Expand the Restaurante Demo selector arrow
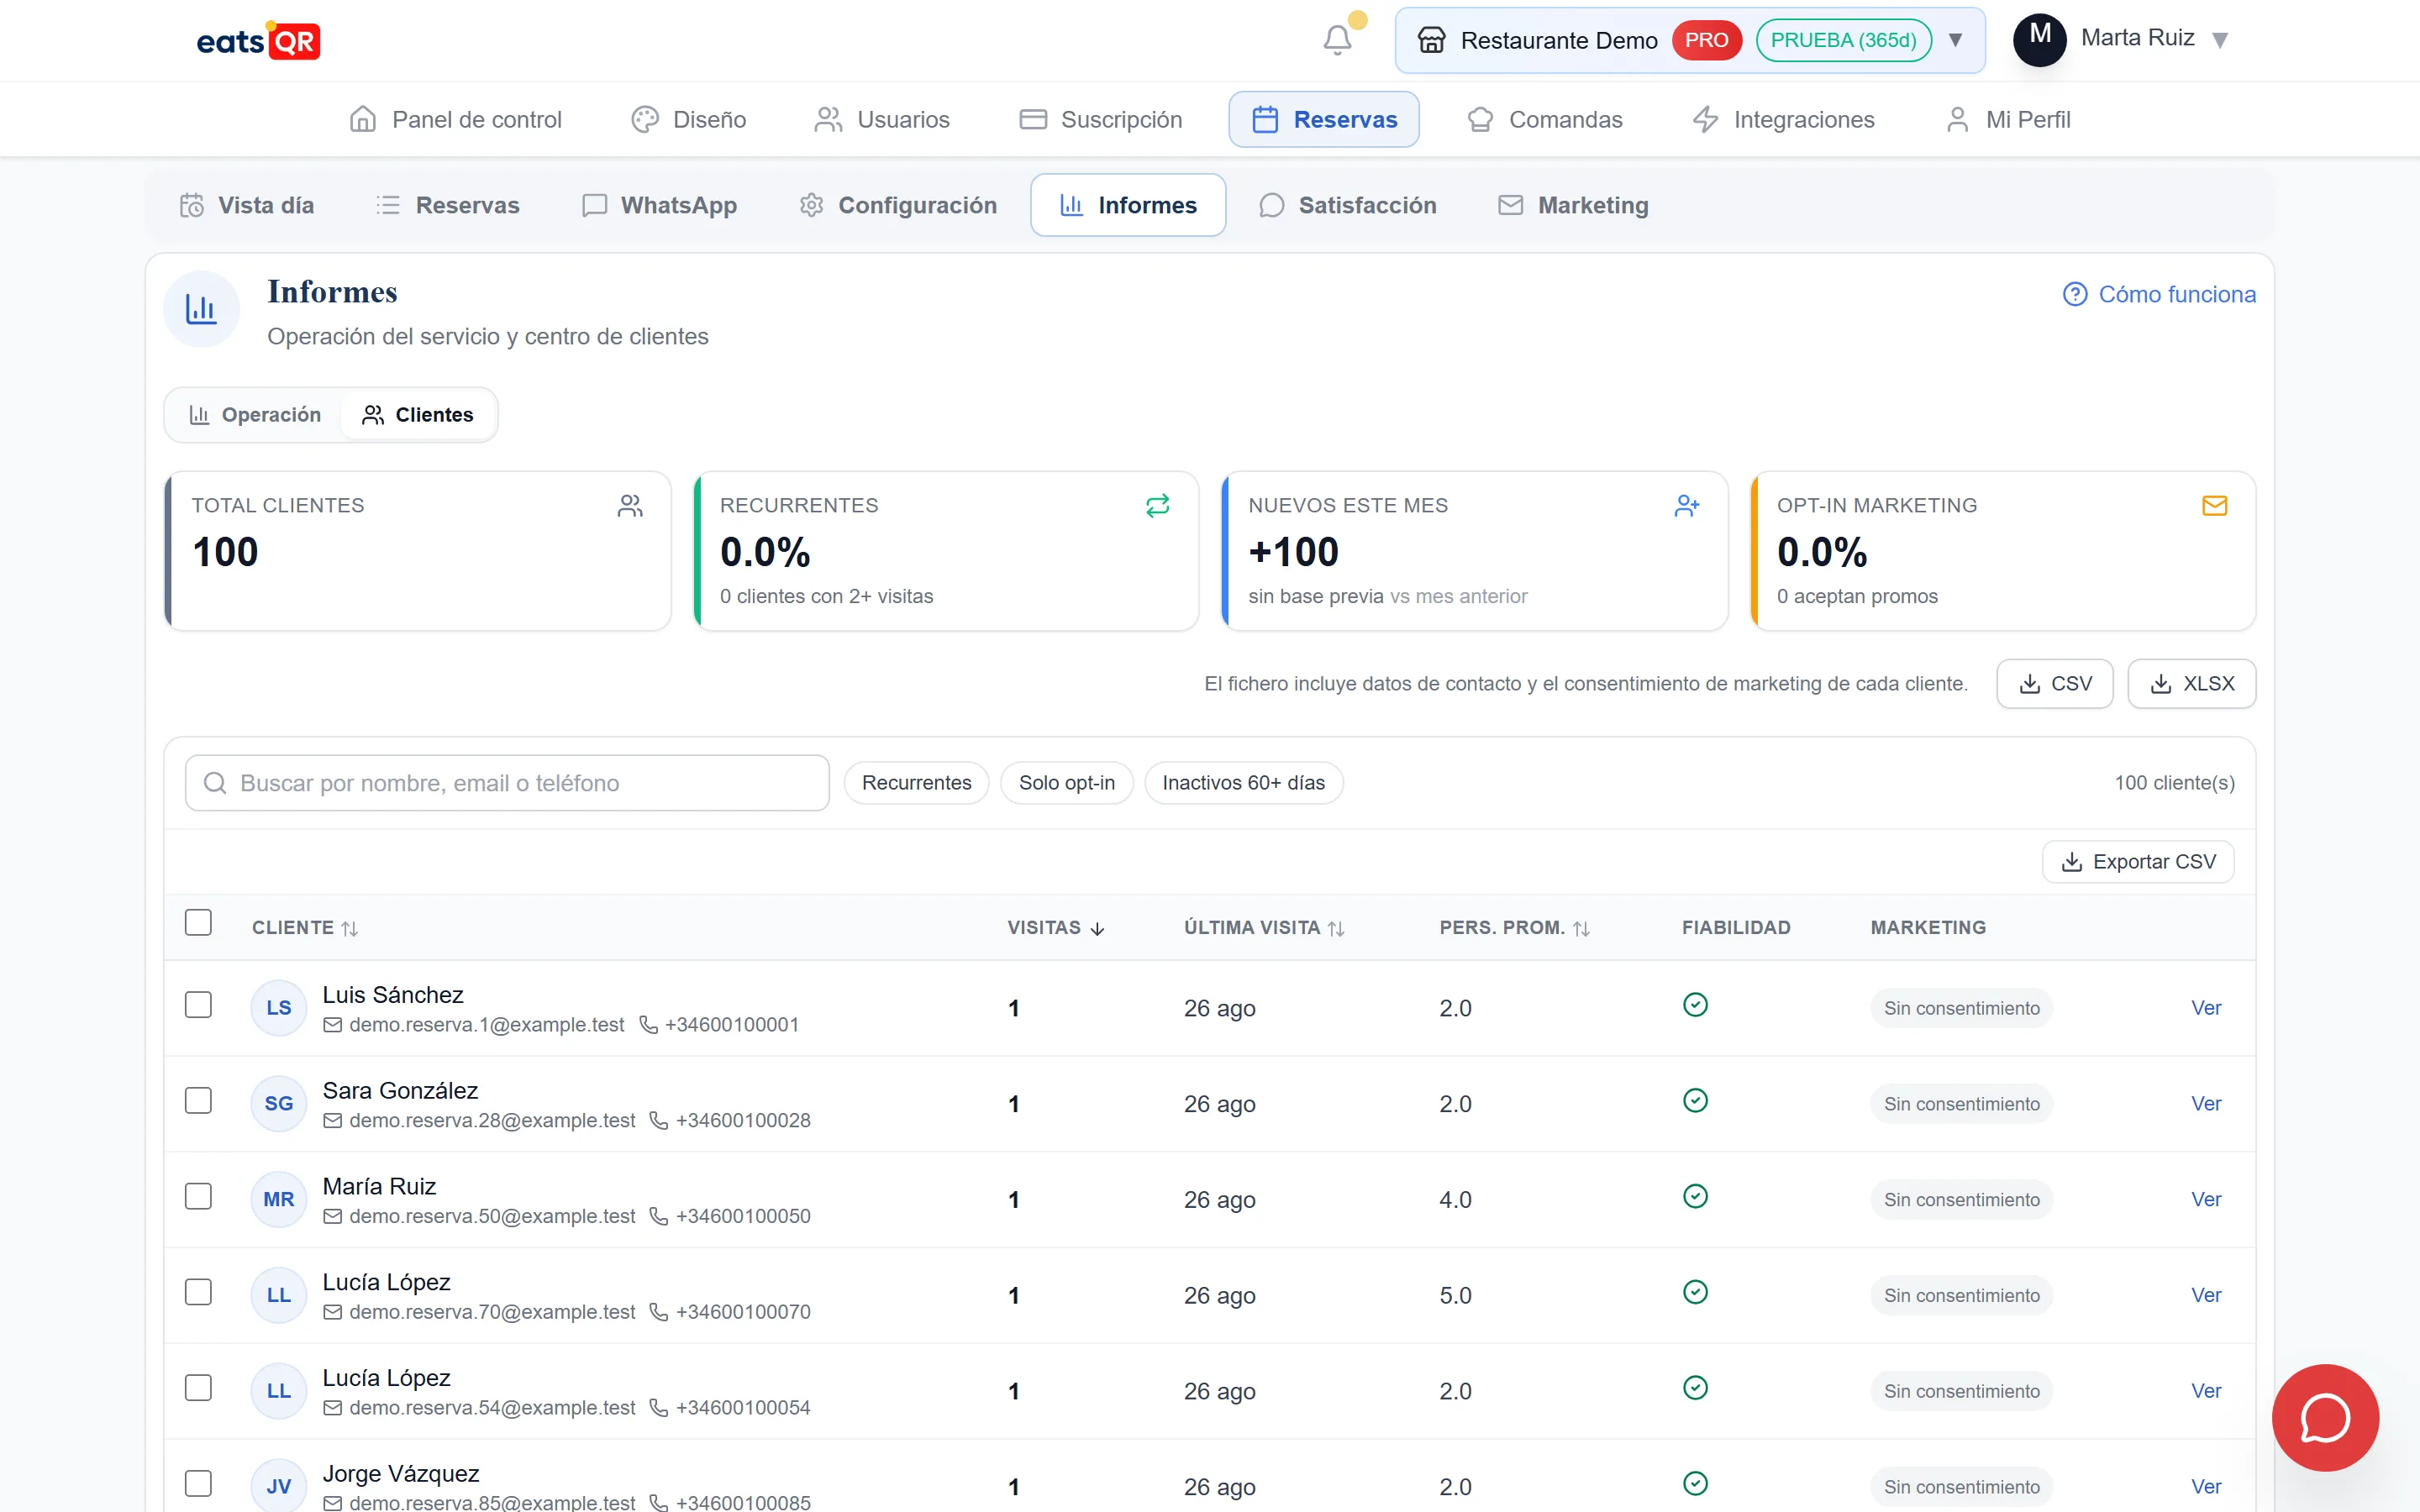Viewport: 2420px width, 1512px height. 1955,40
